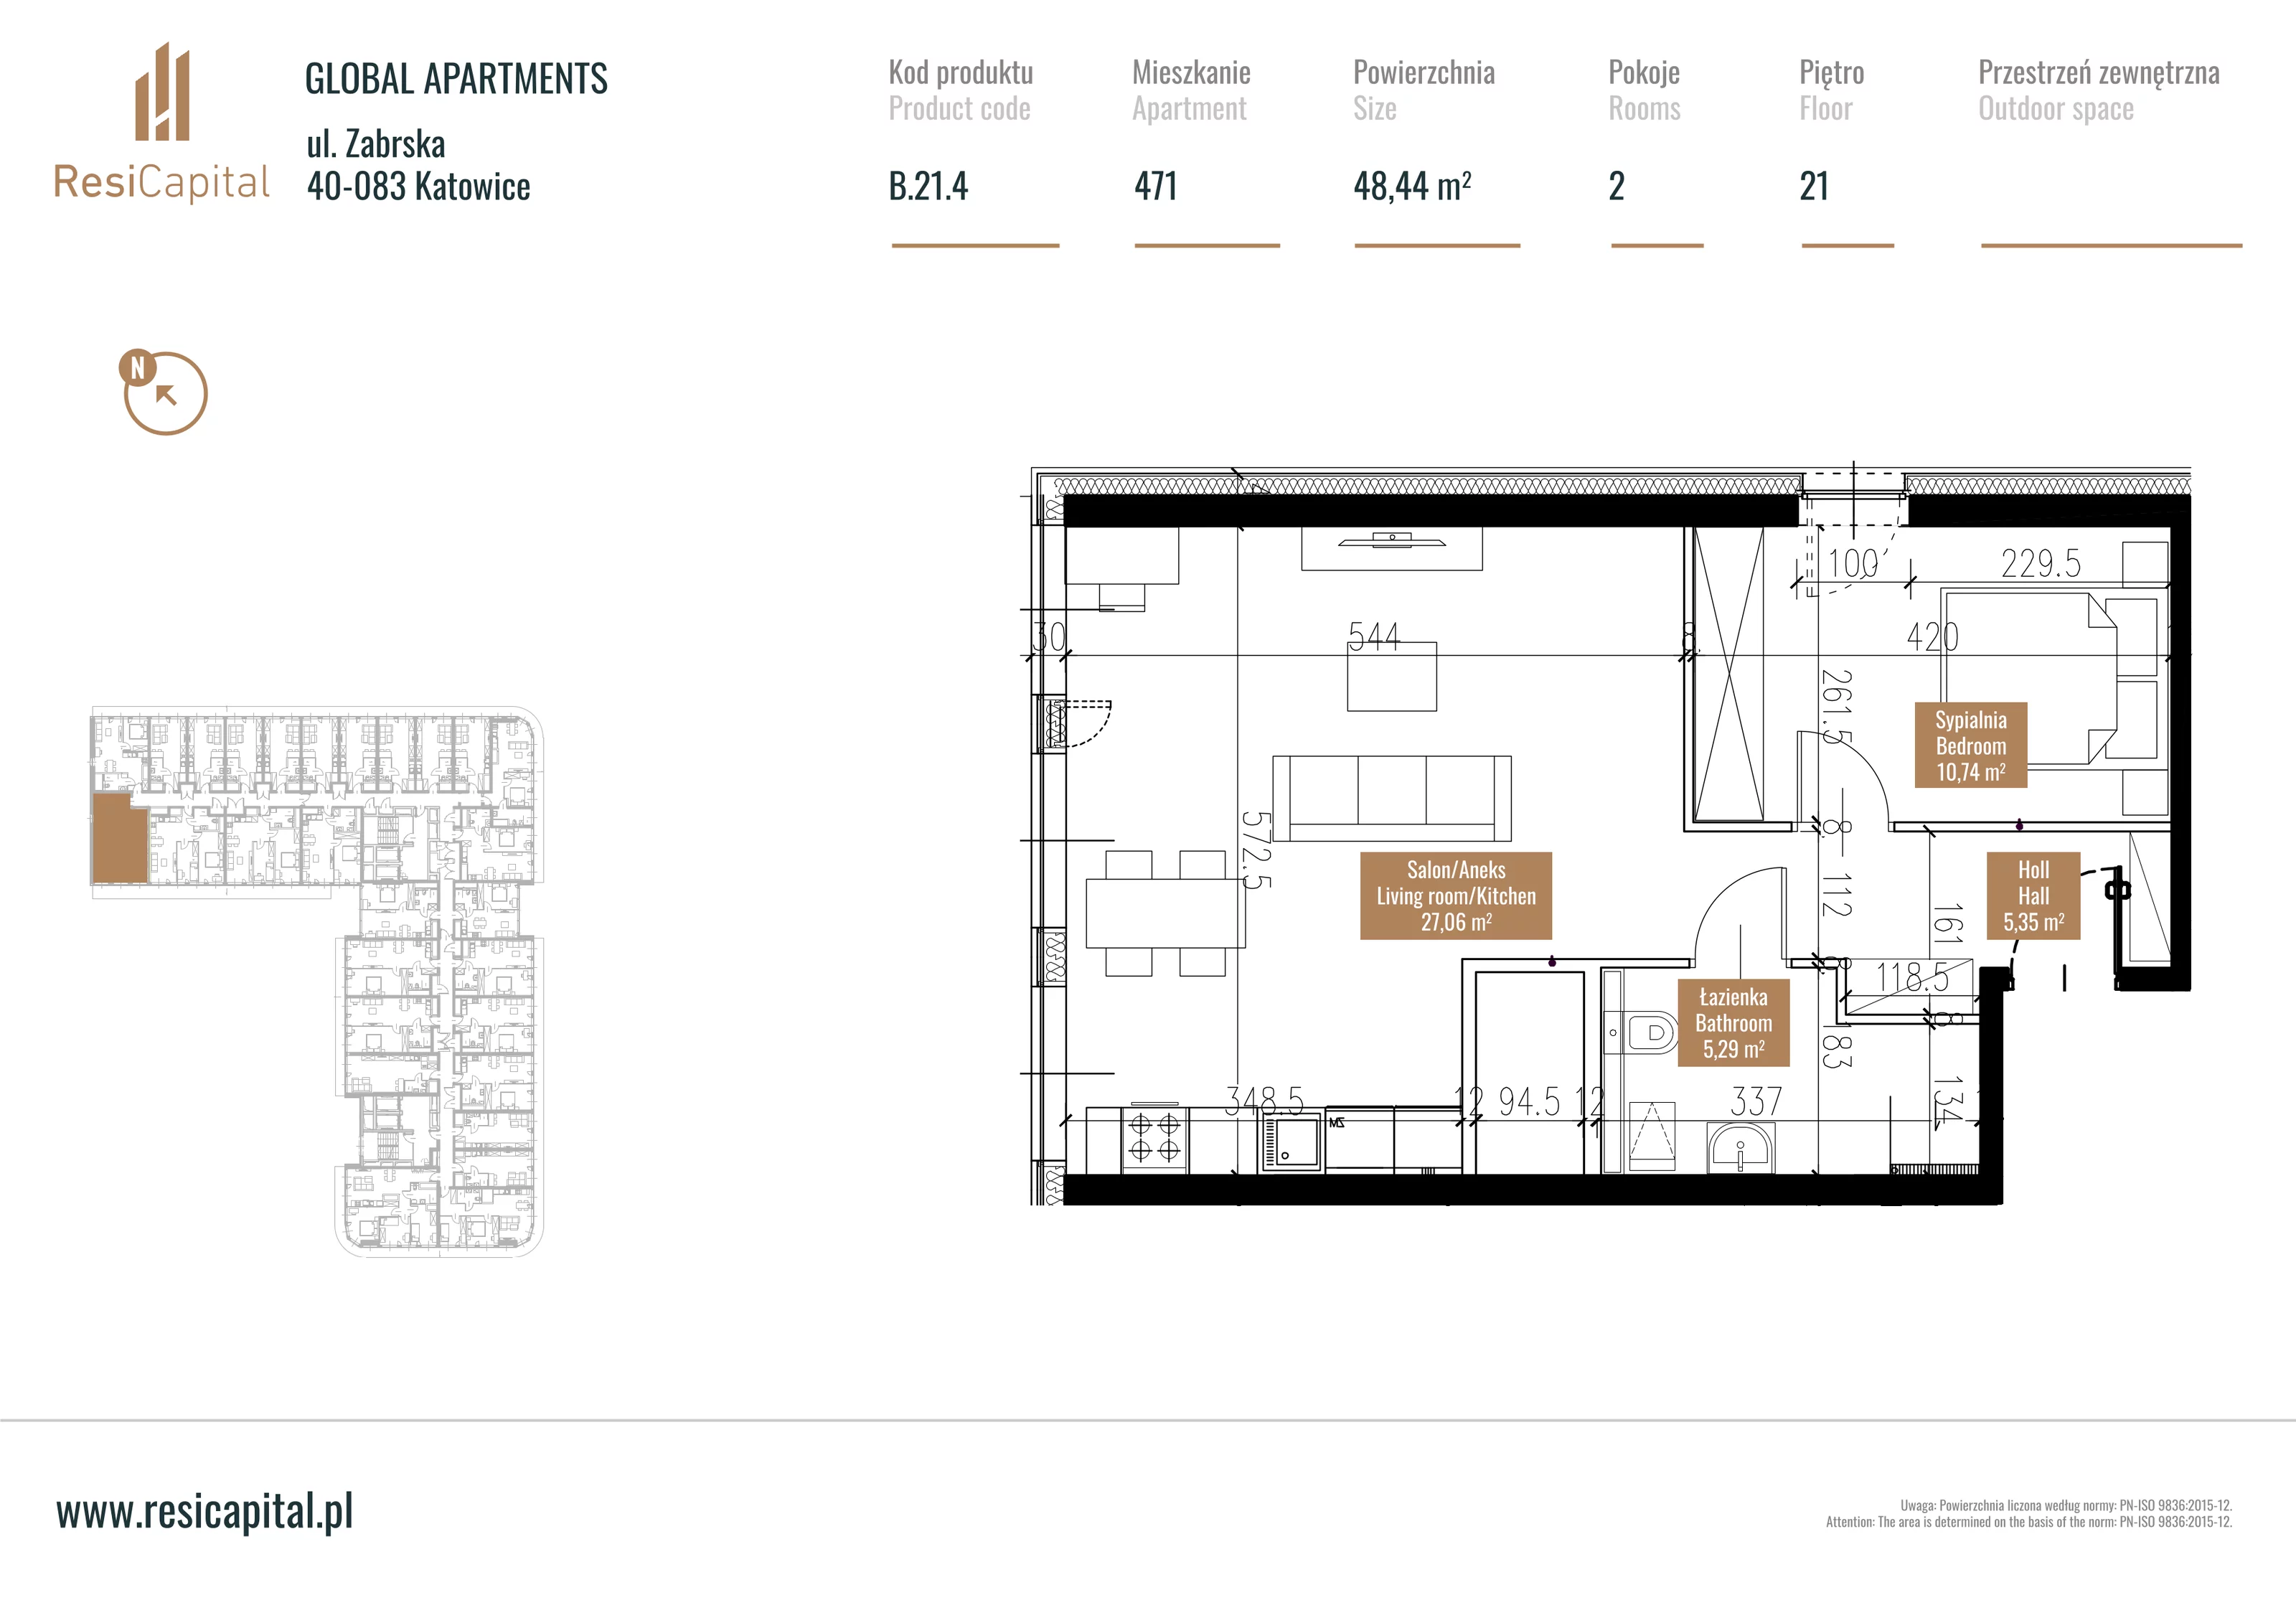Click the GLOBAL APARTMENTS title
The width and height of the screenshot is (2296, 1623).
click(x=456, y=79)
